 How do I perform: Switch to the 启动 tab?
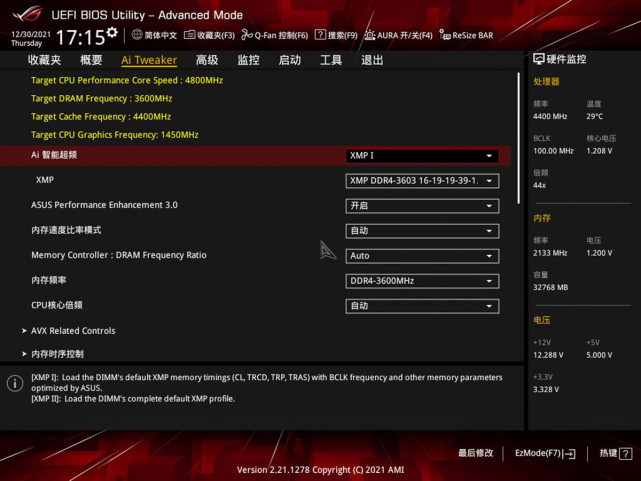pyautogui.click(x=289, y=60)
